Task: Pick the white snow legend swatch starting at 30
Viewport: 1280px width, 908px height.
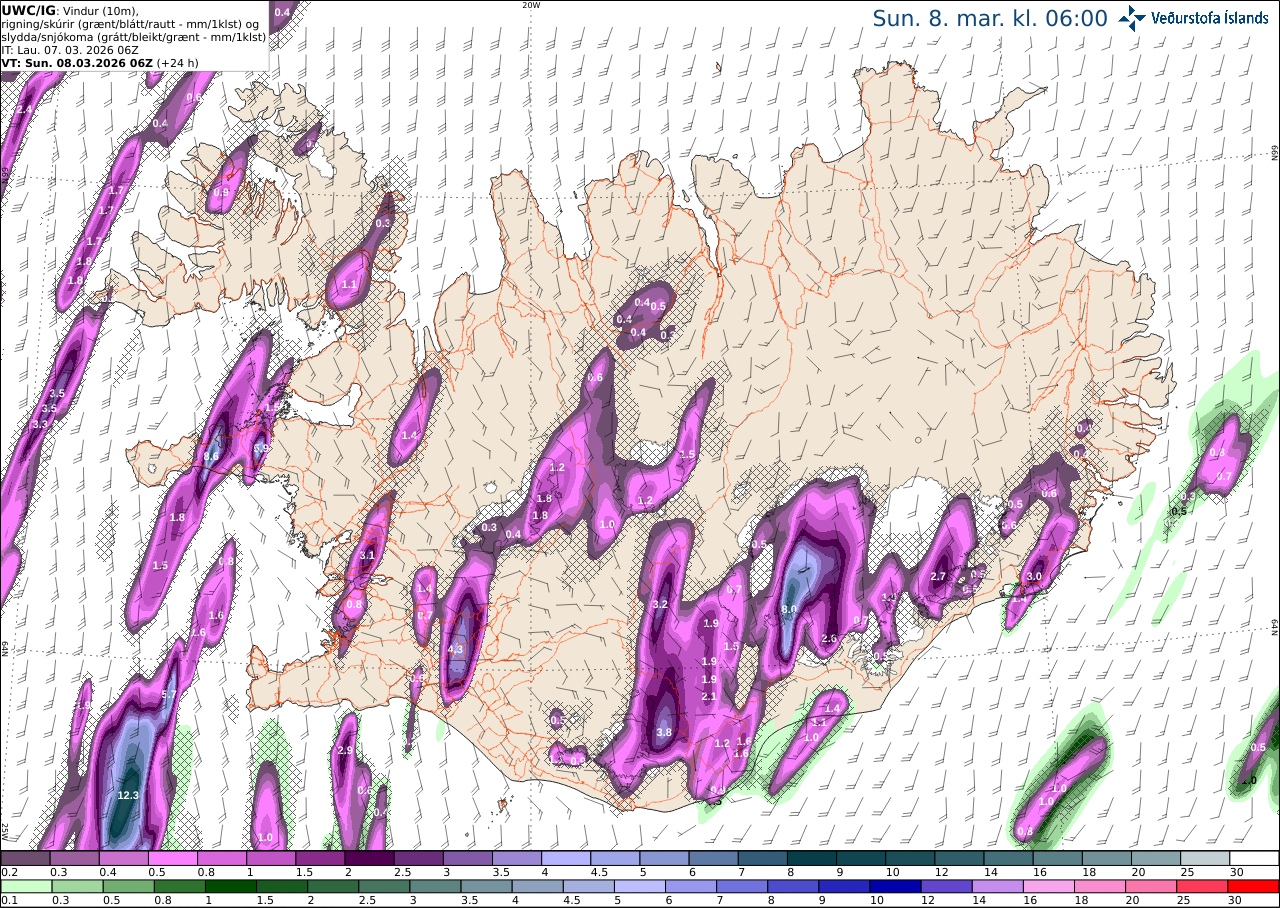Action: (1255, 858)
